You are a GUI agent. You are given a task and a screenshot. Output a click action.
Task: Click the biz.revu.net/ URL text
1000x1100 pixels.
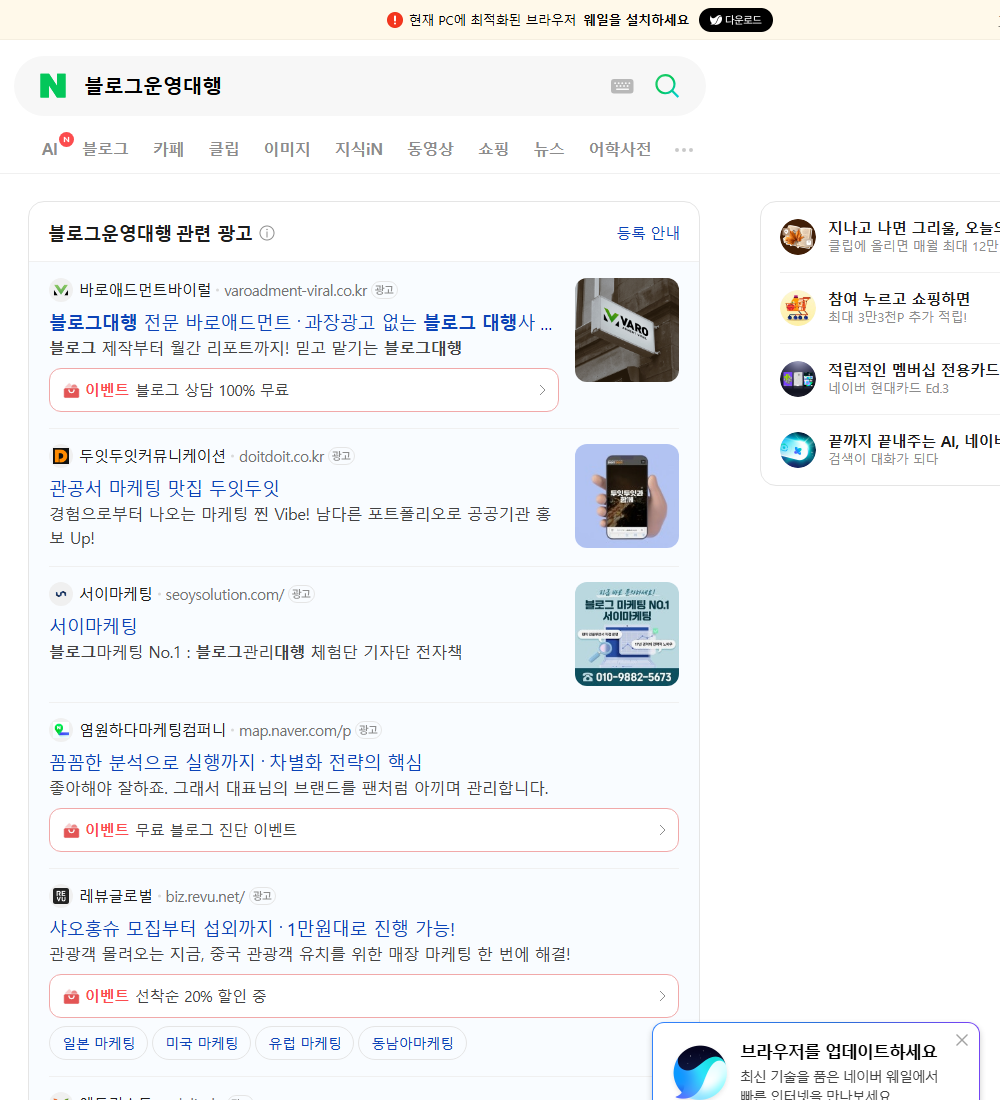pyautogui.click(x=205, y=897)
